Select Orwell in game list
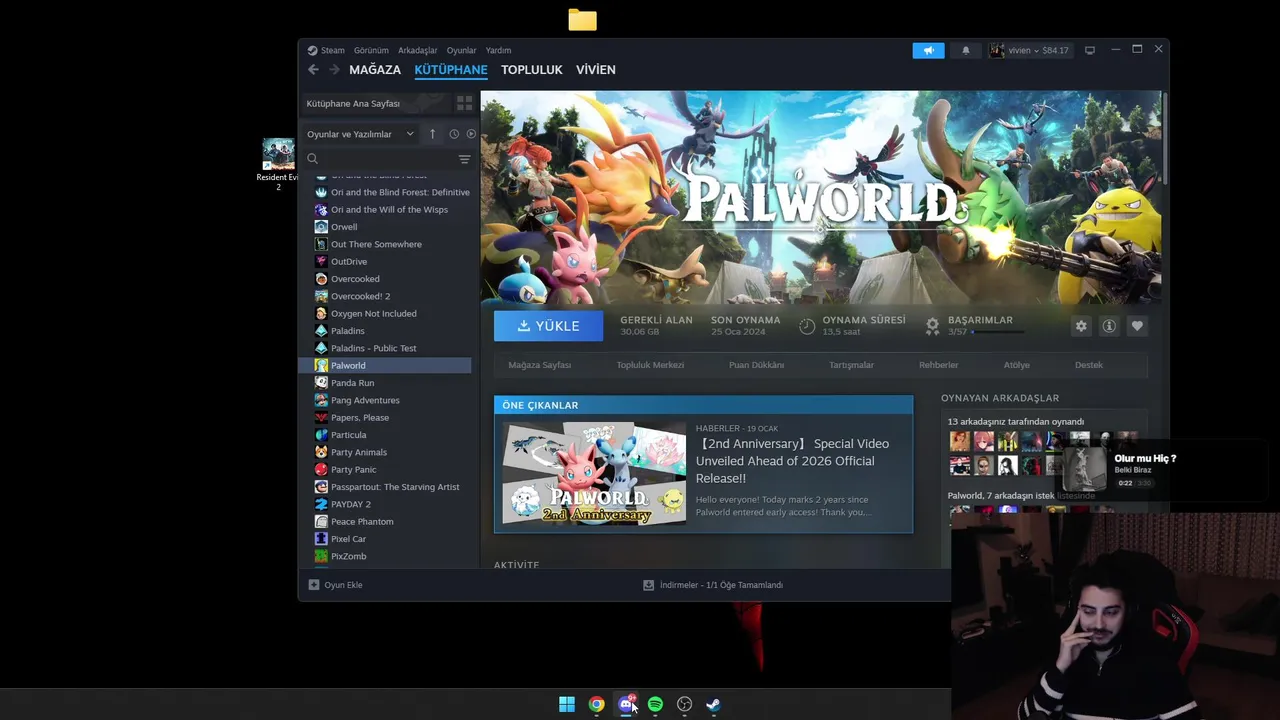 (344, 227)
